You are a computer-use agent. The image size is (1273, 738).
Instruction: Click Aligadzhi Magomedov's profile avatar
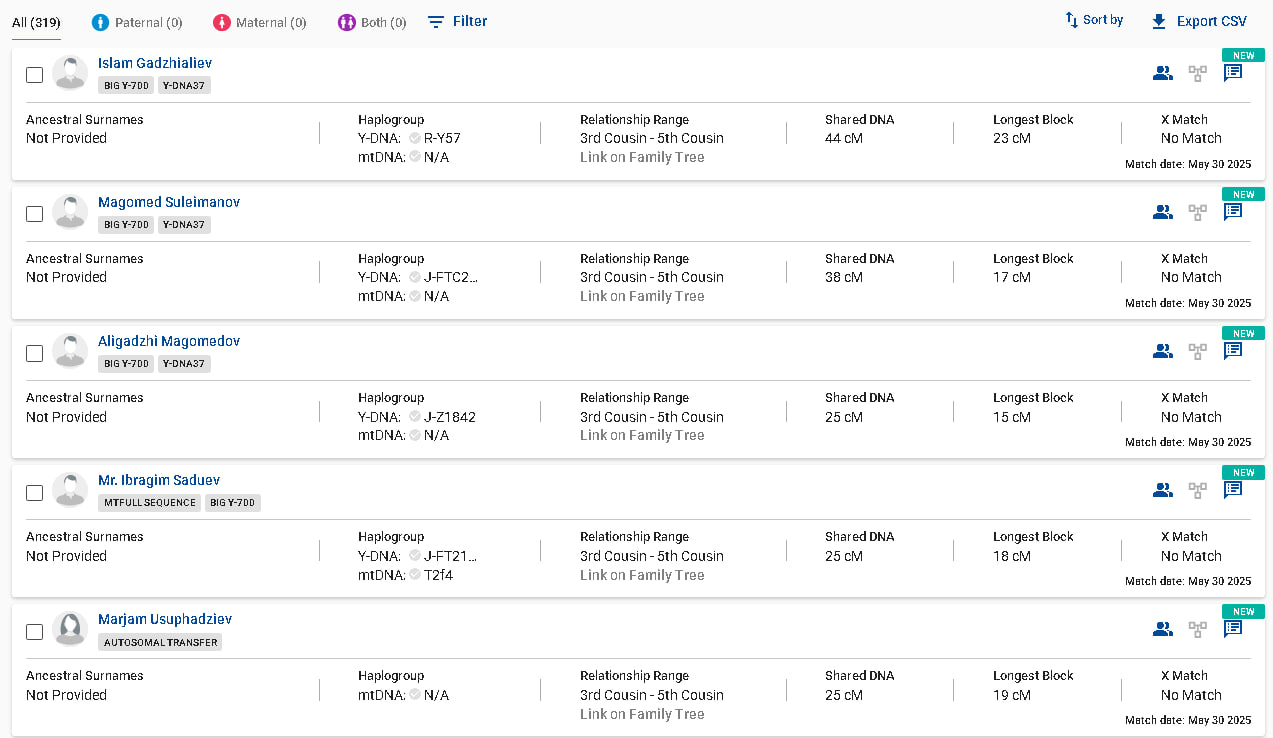pyautogui.click(x=70, y=351)
